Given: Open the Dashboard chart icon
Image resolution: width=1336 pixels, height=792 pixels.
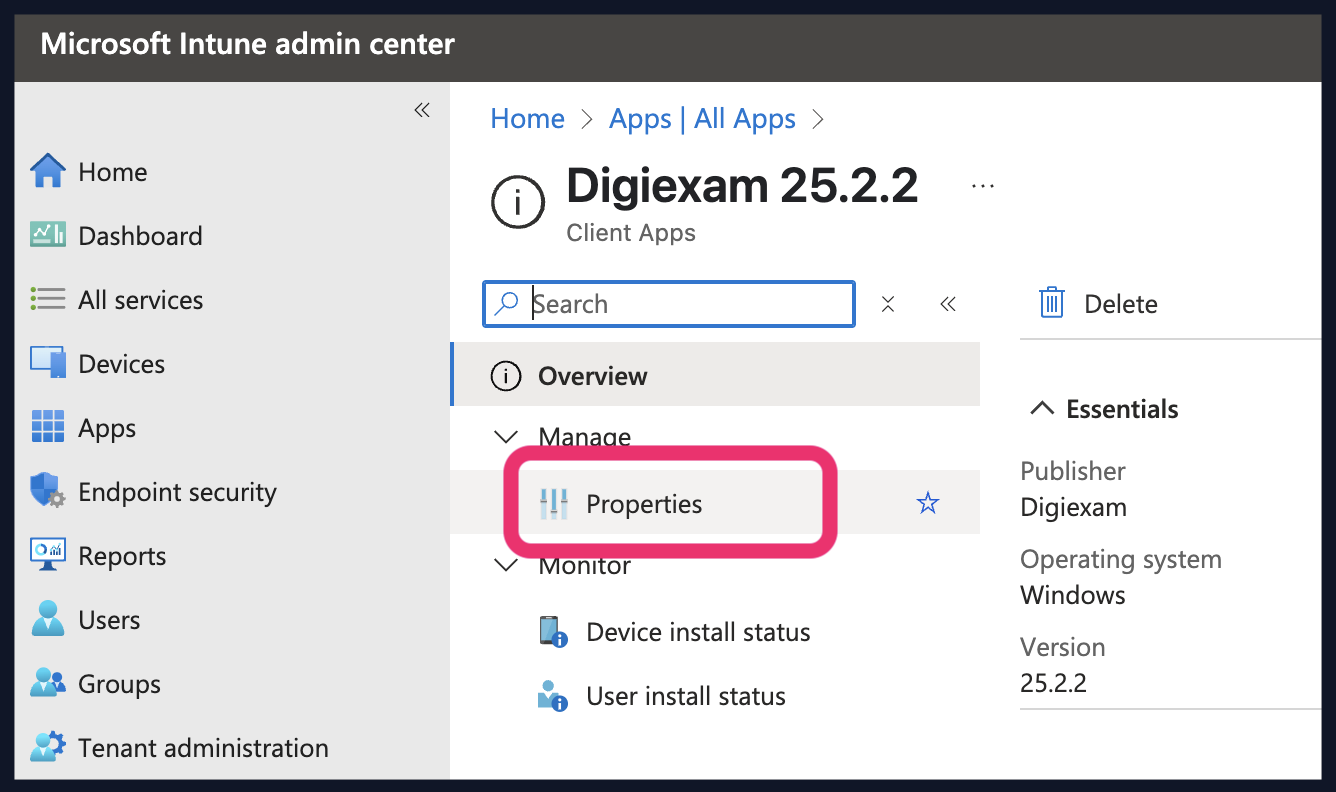Looking at the screenshot, I should pos(48,236).
